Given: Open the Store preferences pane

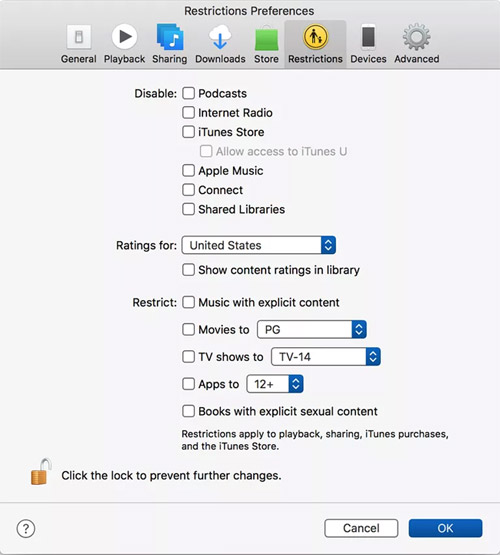Looking at the screenshot, I should point(266,44).
